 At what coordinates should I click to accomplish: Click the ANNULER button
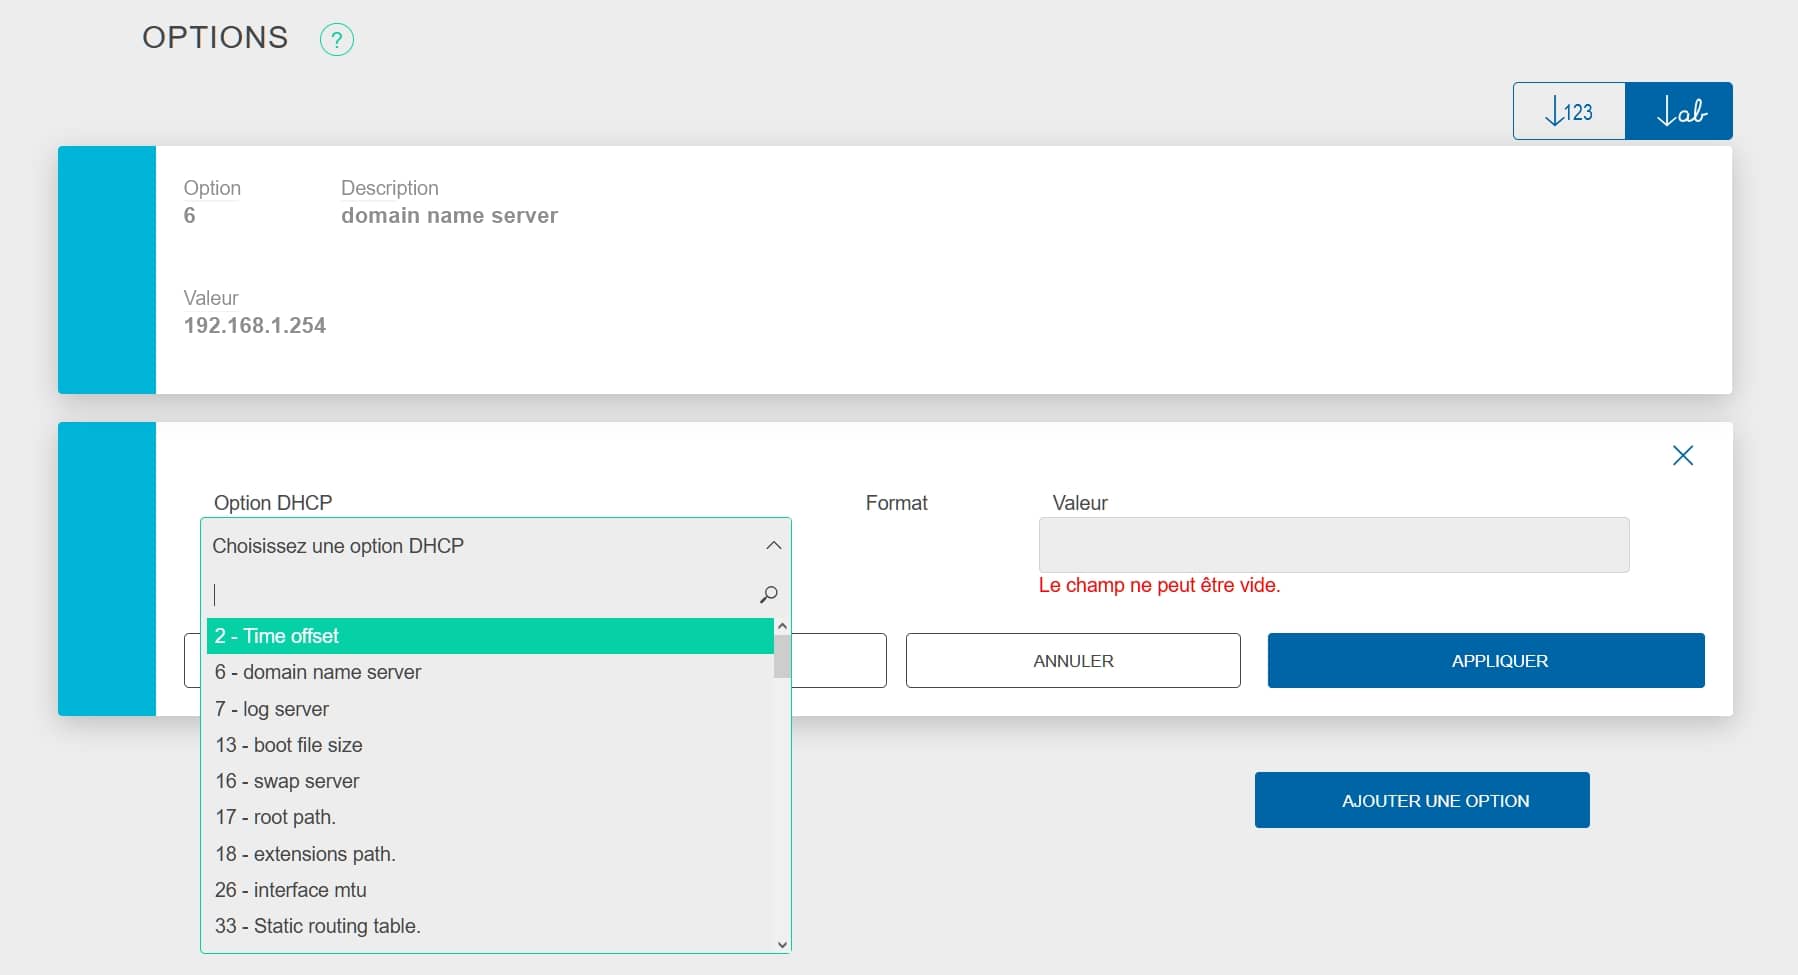point(1072,661)
